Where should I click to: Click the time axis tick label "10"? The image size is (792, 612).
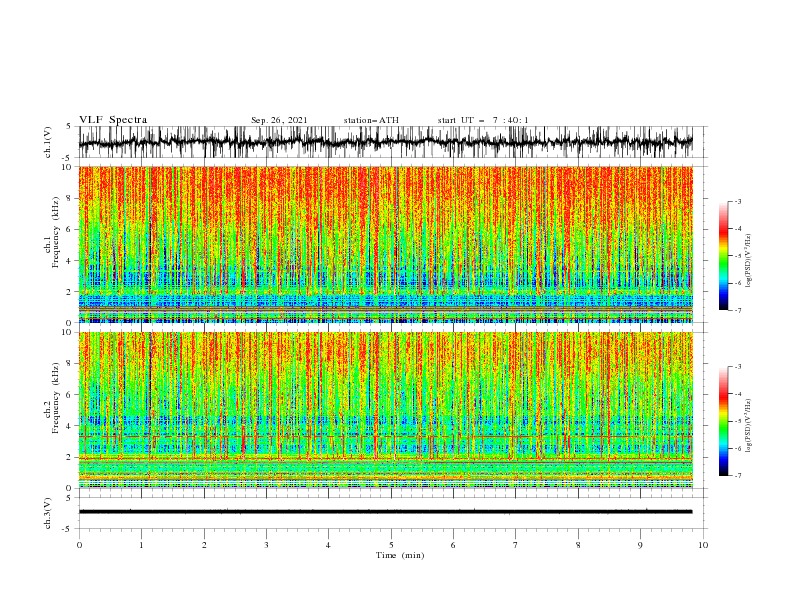click(703, 545)
